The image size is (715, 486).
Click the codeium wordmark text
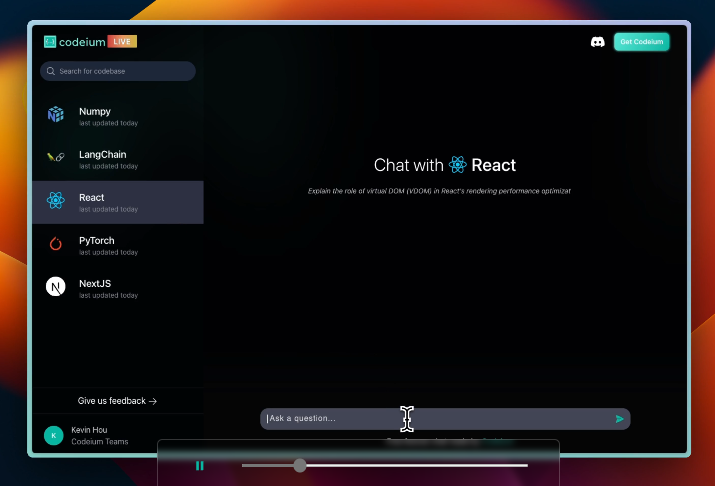82,42
